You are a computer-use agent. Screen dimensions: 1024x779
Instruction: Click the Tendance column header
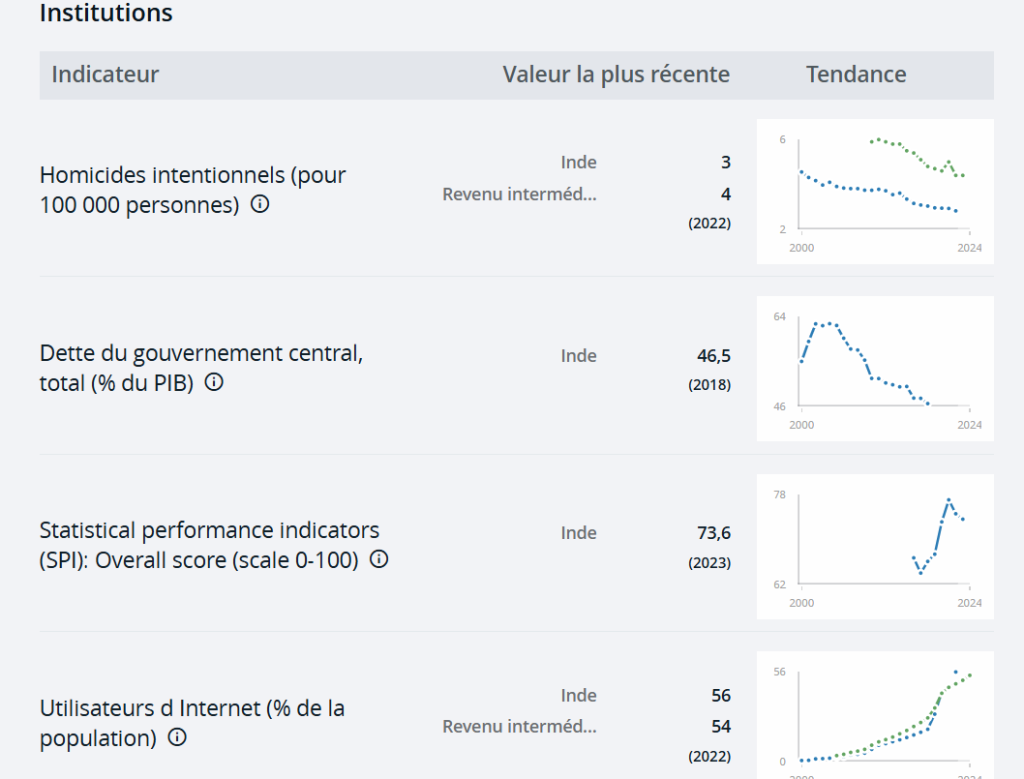tap(856, 74)
